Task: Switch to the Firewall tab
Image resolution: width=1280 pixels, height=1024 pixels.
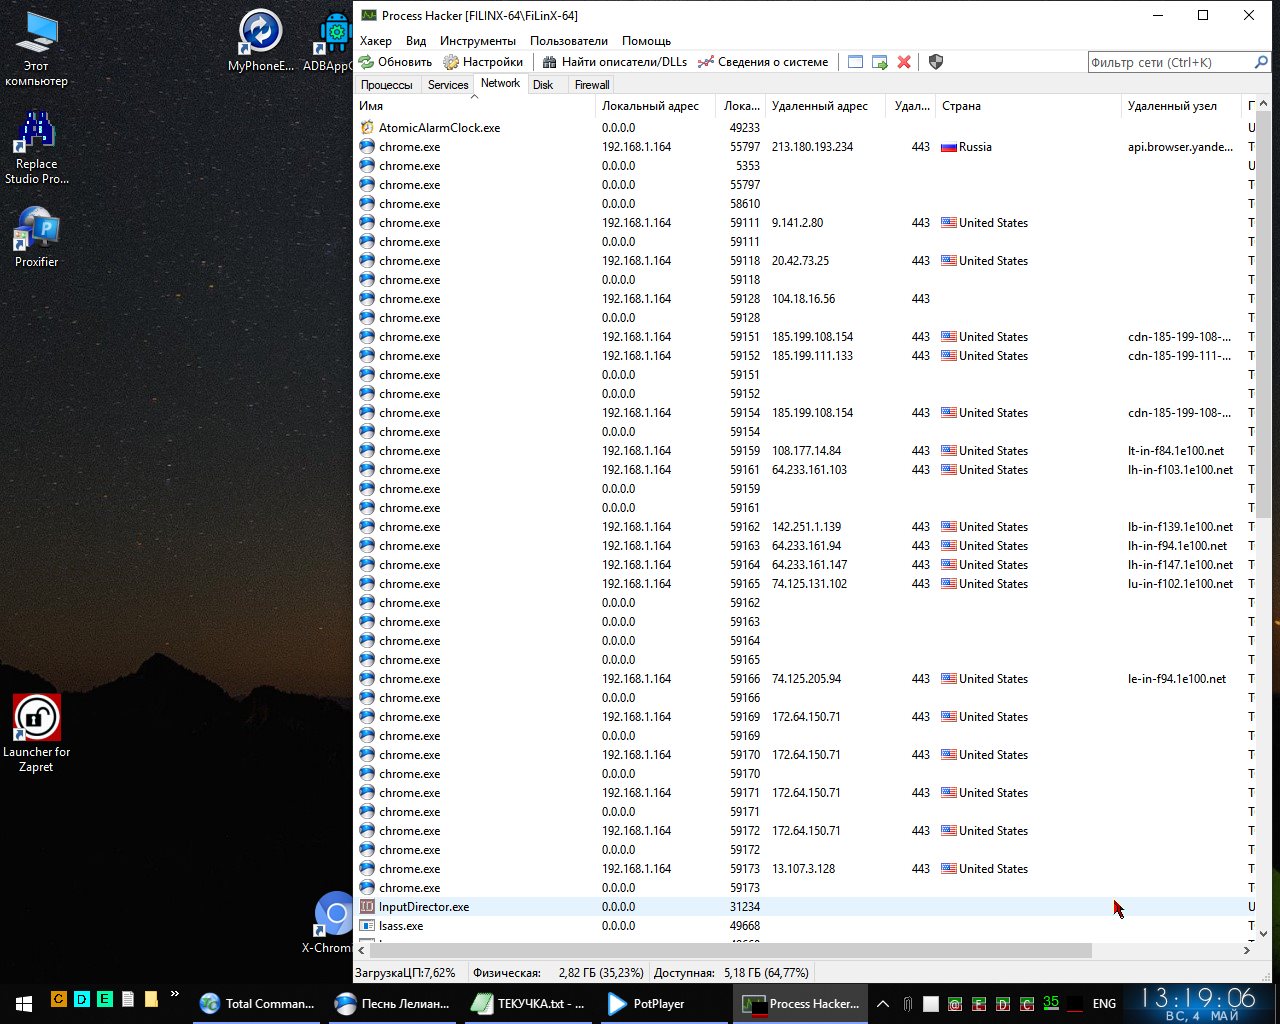Action: point(592,85)
